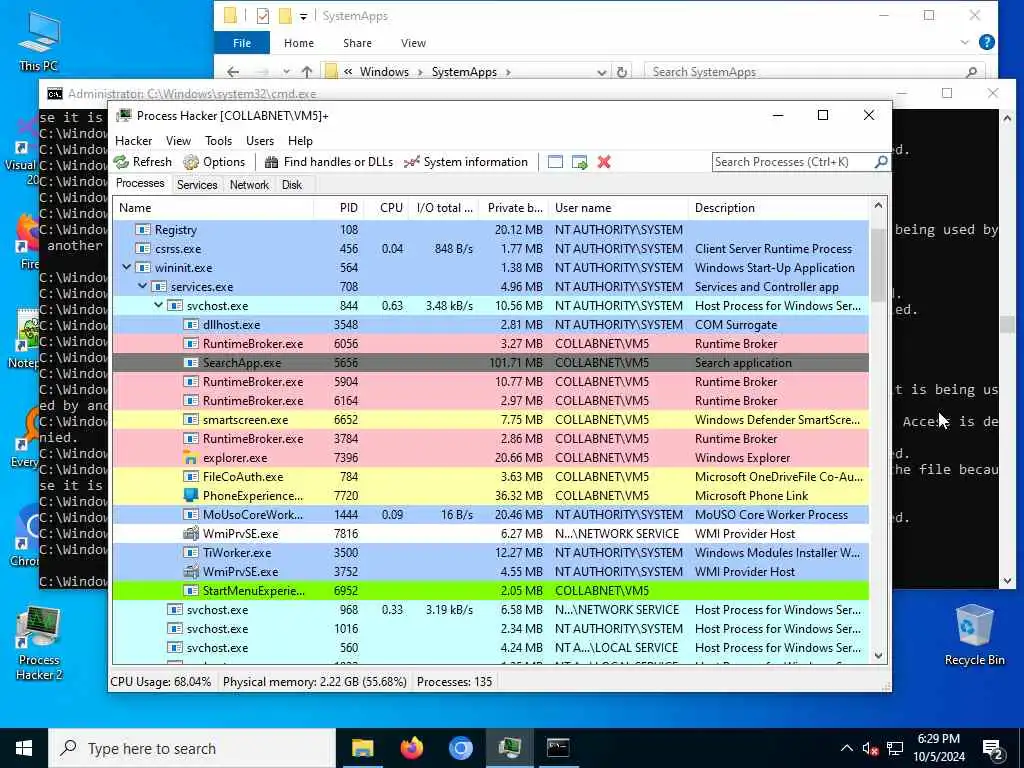The image size is (1024, 768).
Task: Click Explorer refresh button near address bar
Action: point(622,72)
